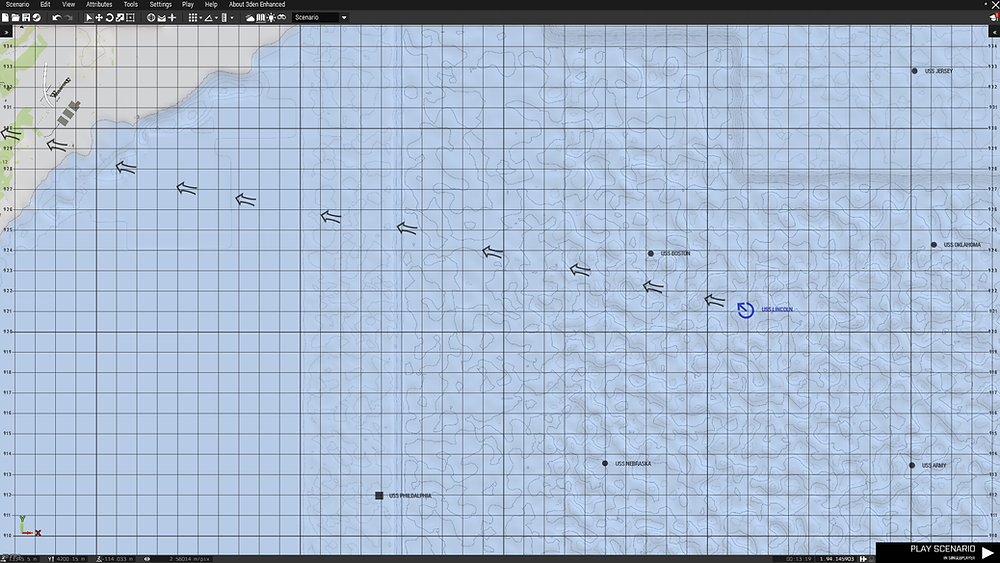The width and height of the screenshot is (1000, 563).
Task: Open the scaling grid dropdown arrow
Action: coord(232,18)
